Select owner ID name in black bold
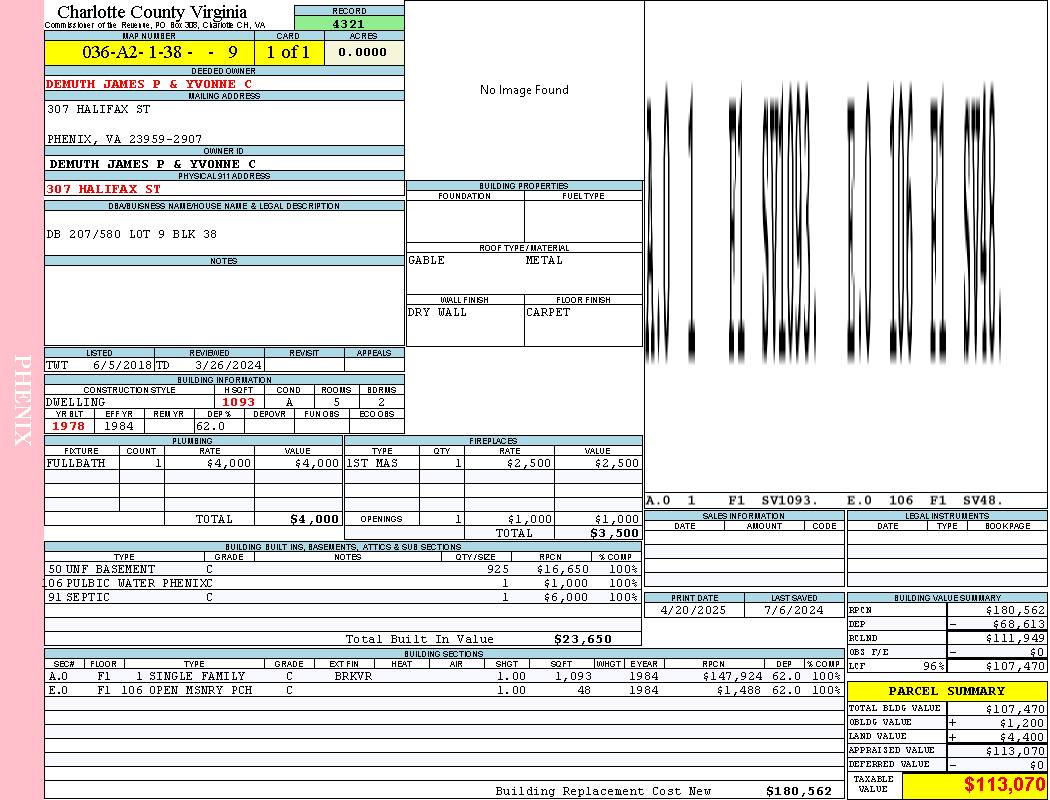Screen dimensions: 1050x800 153,164
